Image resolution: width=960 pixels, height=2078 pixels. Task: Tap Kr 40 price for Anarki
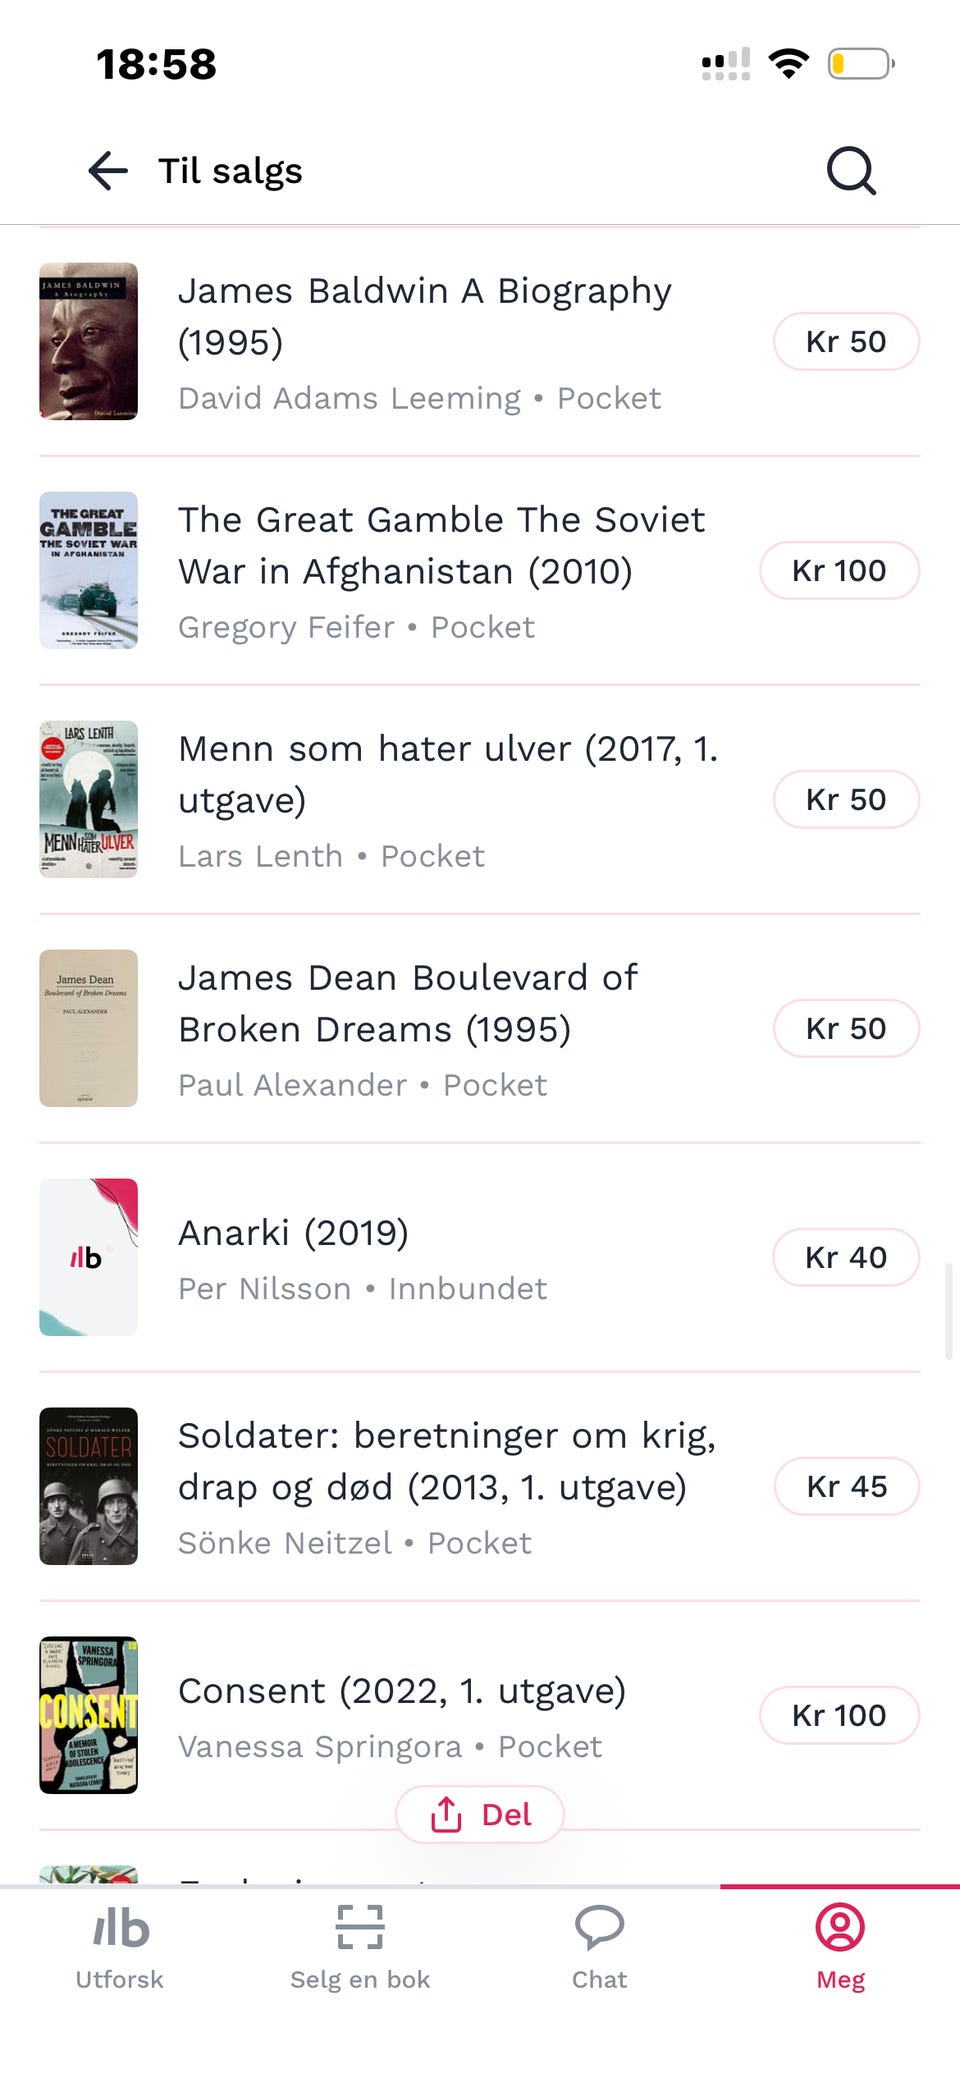846,1257
